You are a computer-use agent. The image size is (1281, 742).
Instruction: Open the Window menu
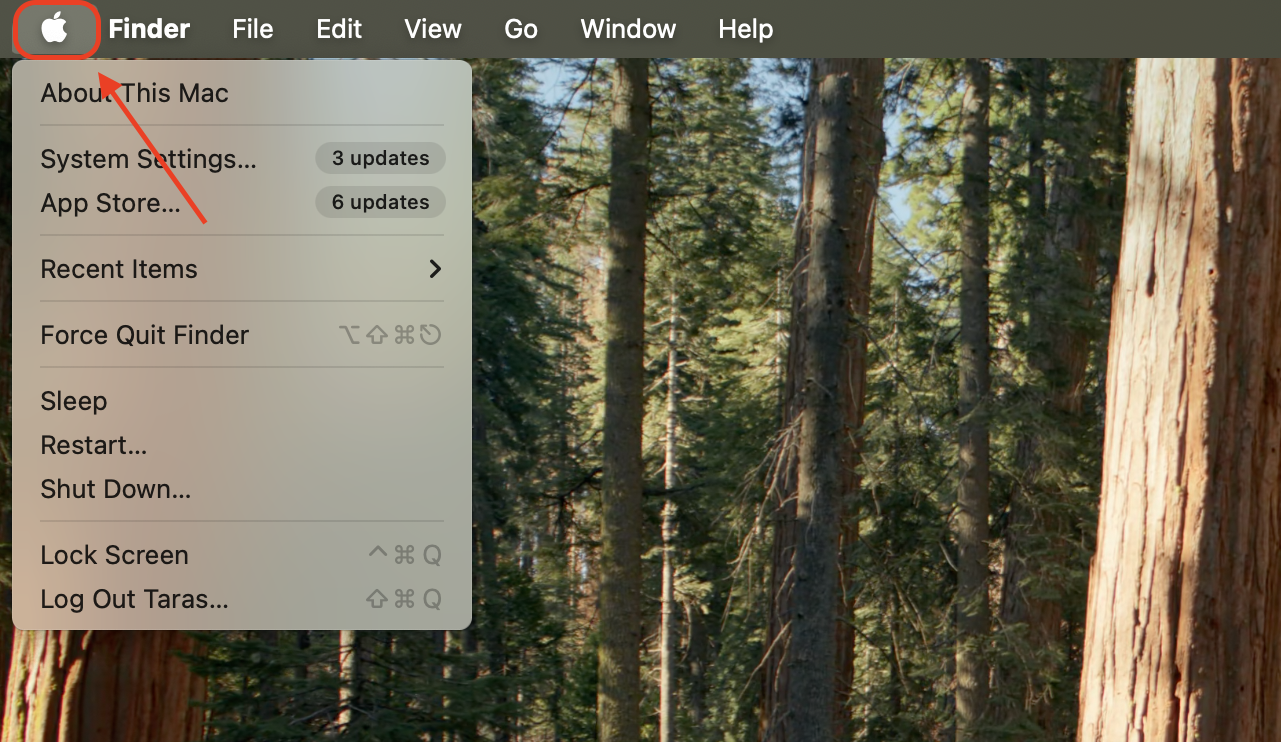(627, 28)
